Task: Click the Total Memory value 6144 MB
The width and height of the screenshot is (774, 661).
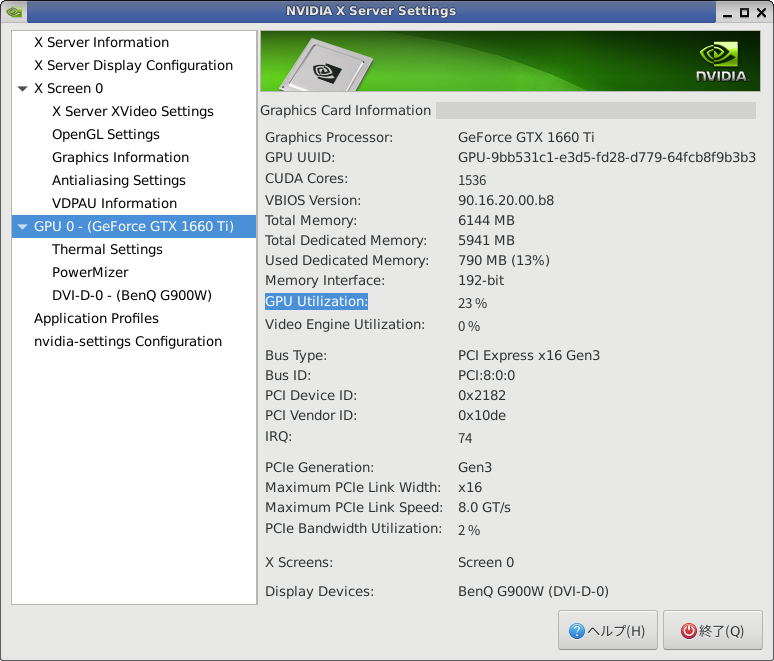Action: [x=486, y=220]
